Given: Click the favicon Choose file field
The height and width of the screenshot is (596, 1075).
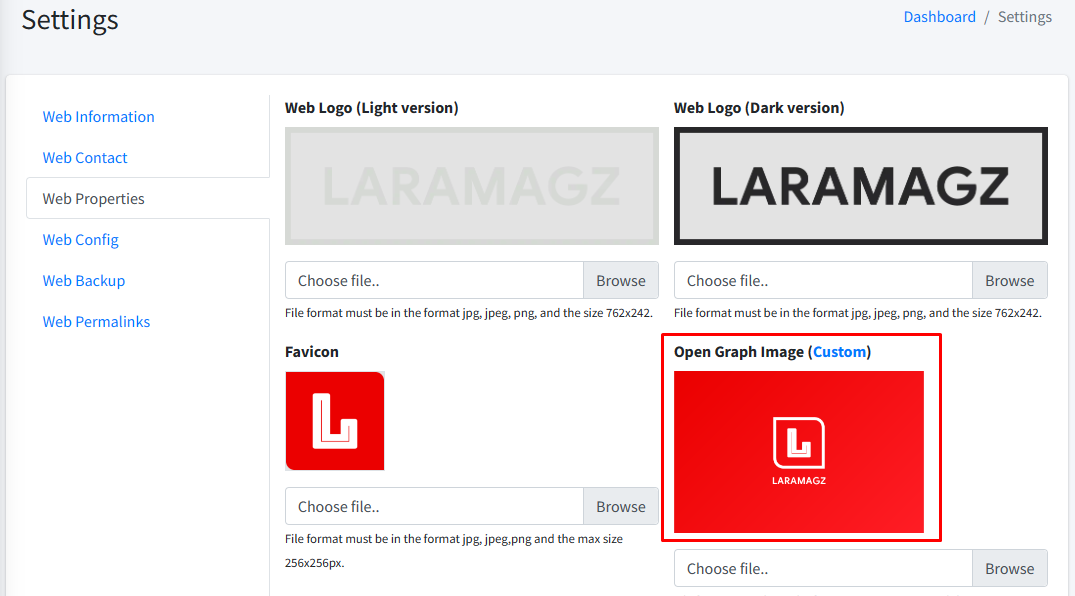Looking at the screenshot, I should 434,507.
